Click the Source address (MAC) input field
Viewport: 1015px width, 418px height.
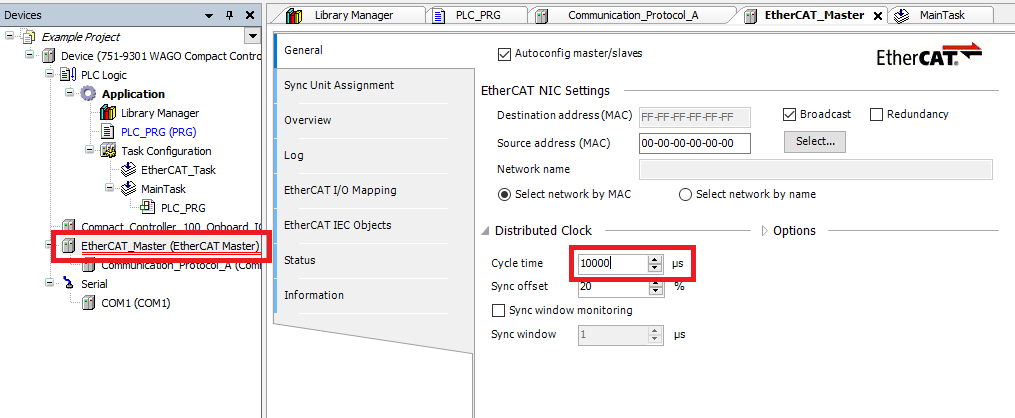click(694, 143)
